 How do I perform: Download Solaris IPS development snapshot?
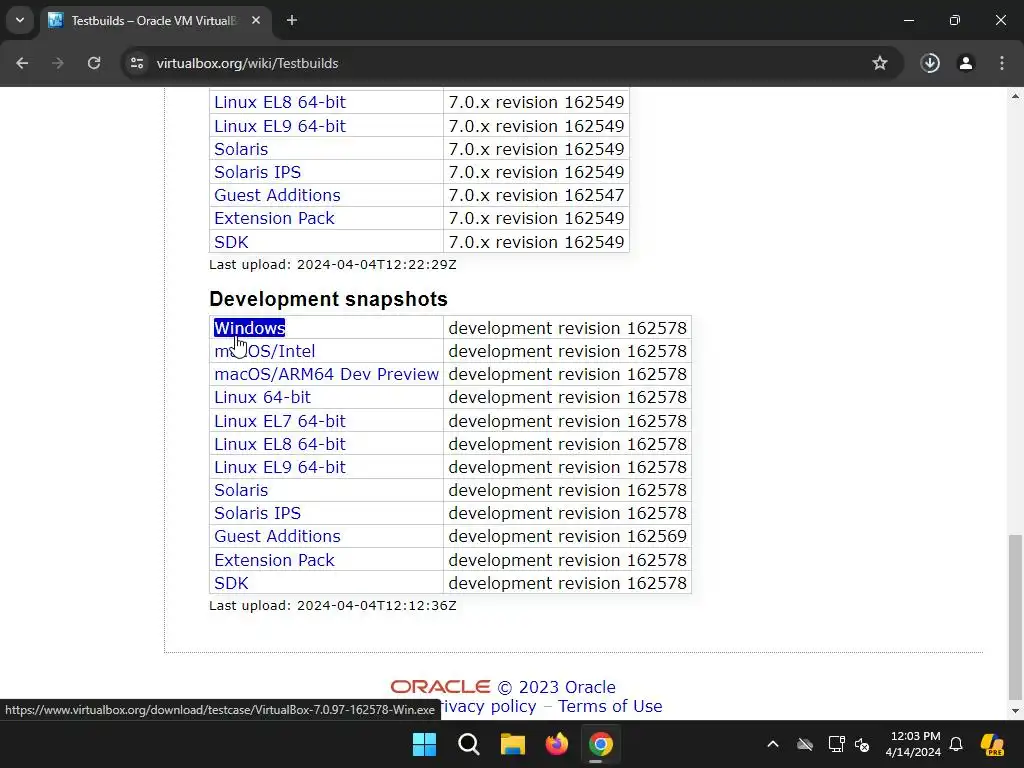coord(257,513)
